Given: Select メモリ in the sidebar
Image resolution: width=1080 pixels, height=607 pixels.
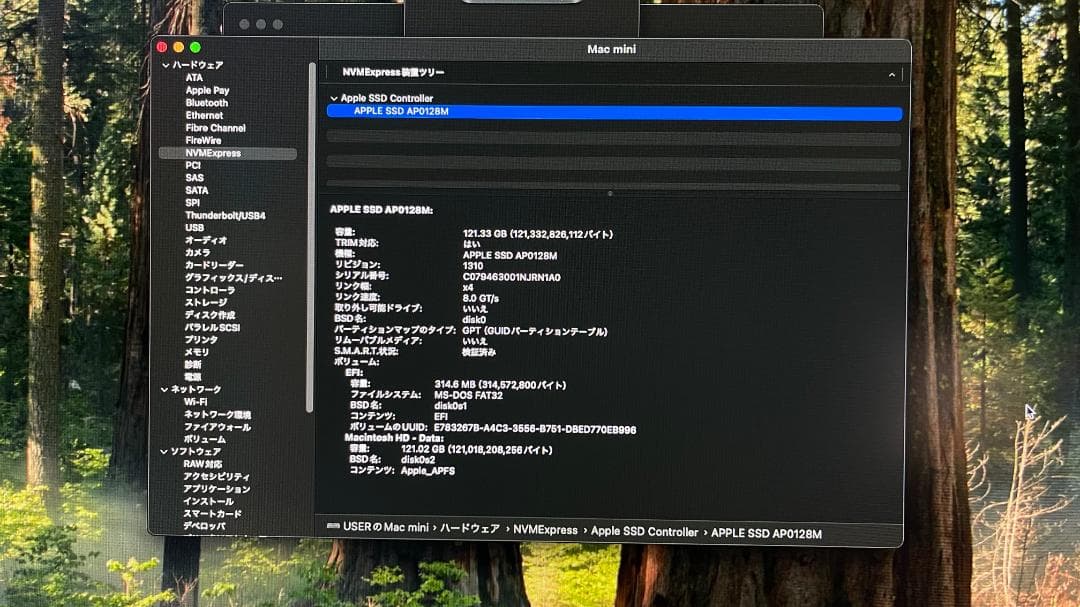Looking at the screenshot, I should [x=196, y=352].
